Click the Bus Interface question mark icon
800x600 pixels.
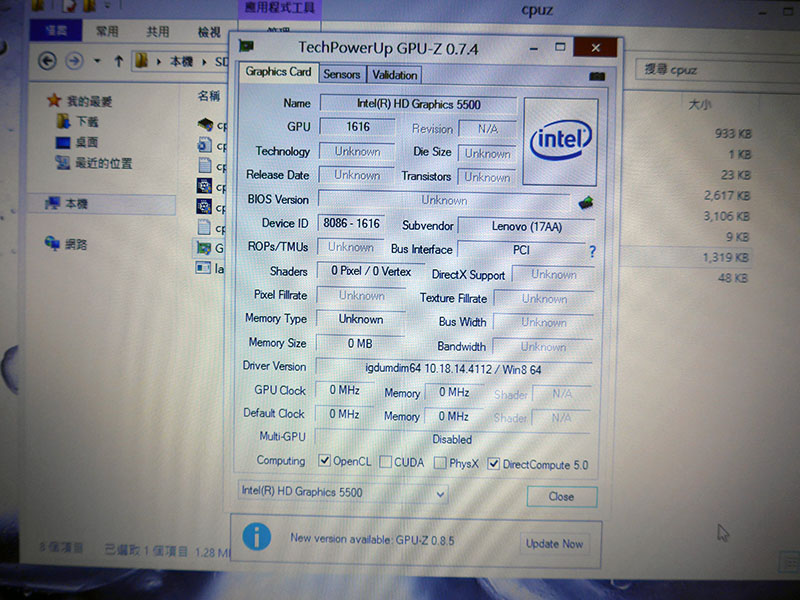coord(592,252)
